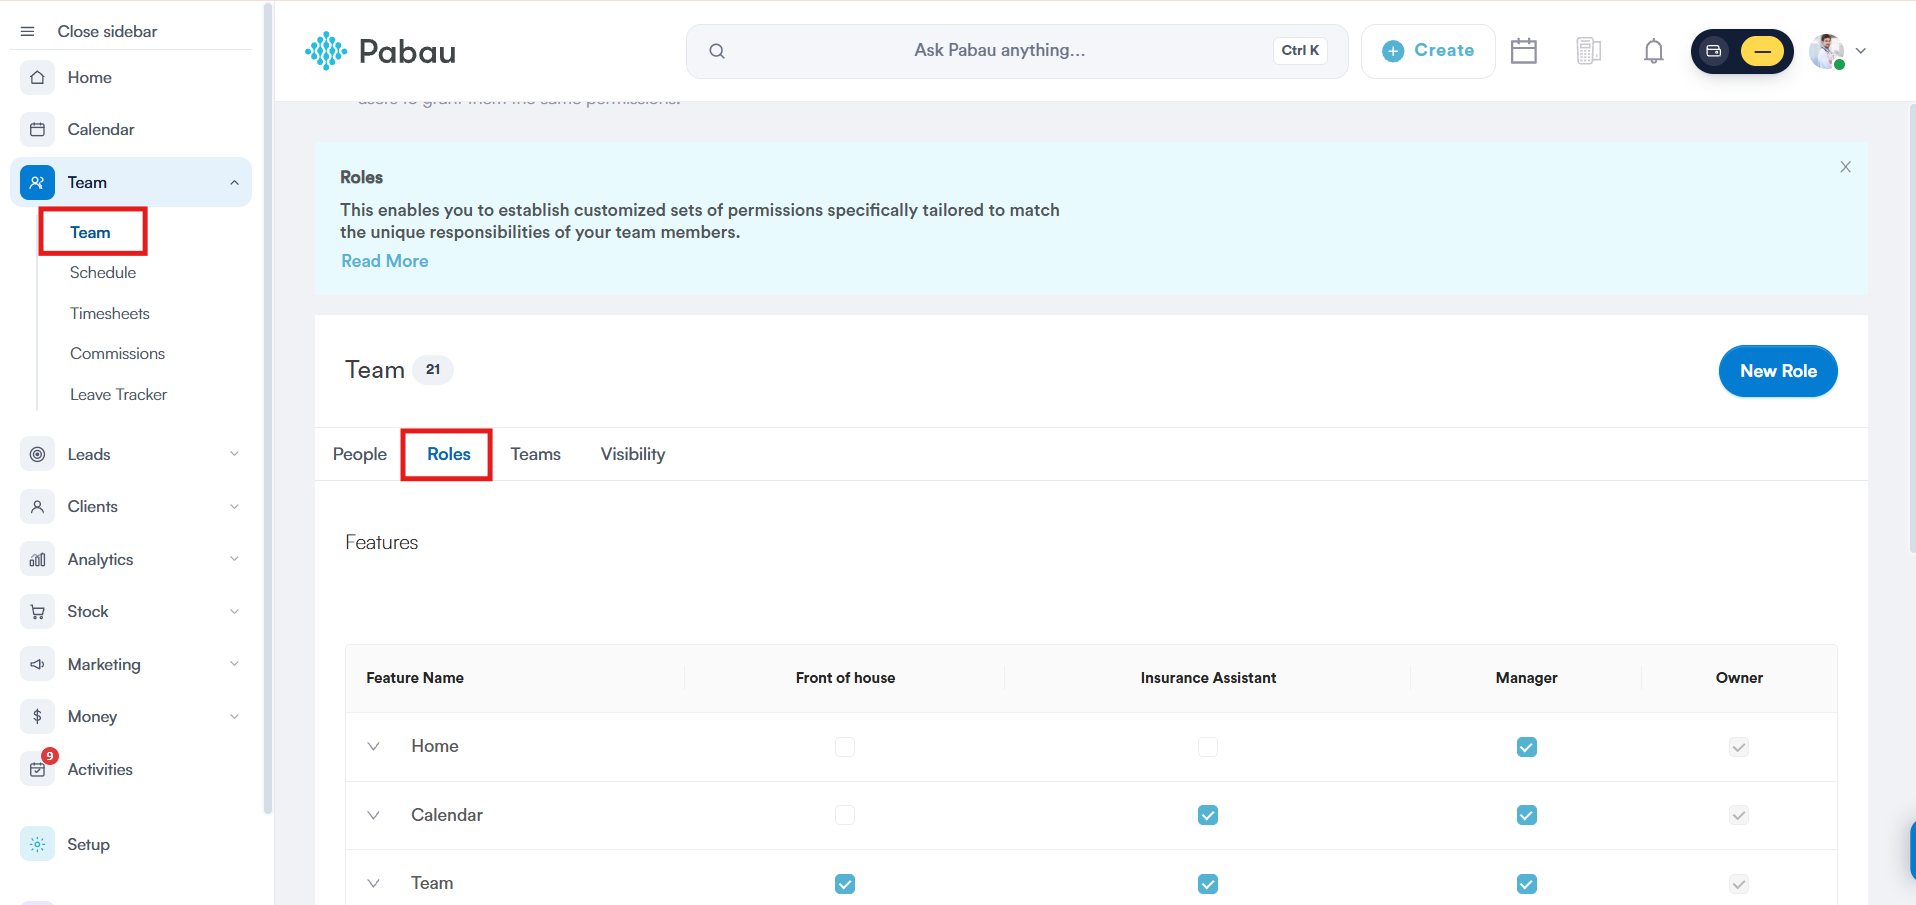Click the Home icon in sidebar

coord(37,77)
